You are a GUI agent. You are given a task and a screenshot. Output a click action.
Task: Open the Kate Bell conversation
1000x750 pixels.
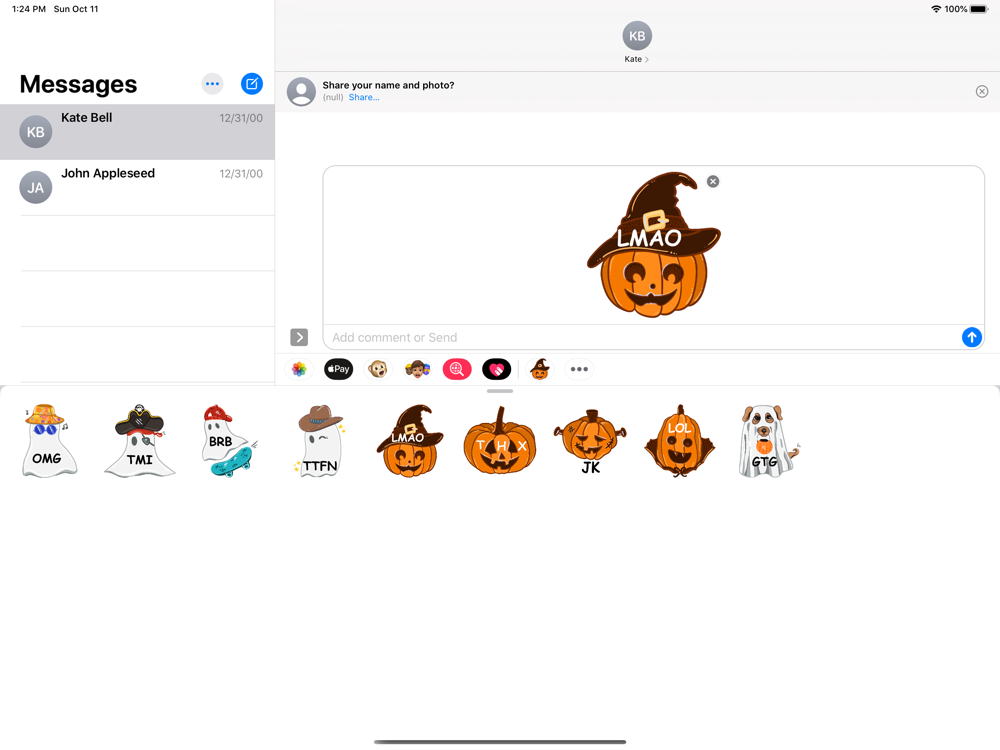pyautogui.click(x=137, y=132)
